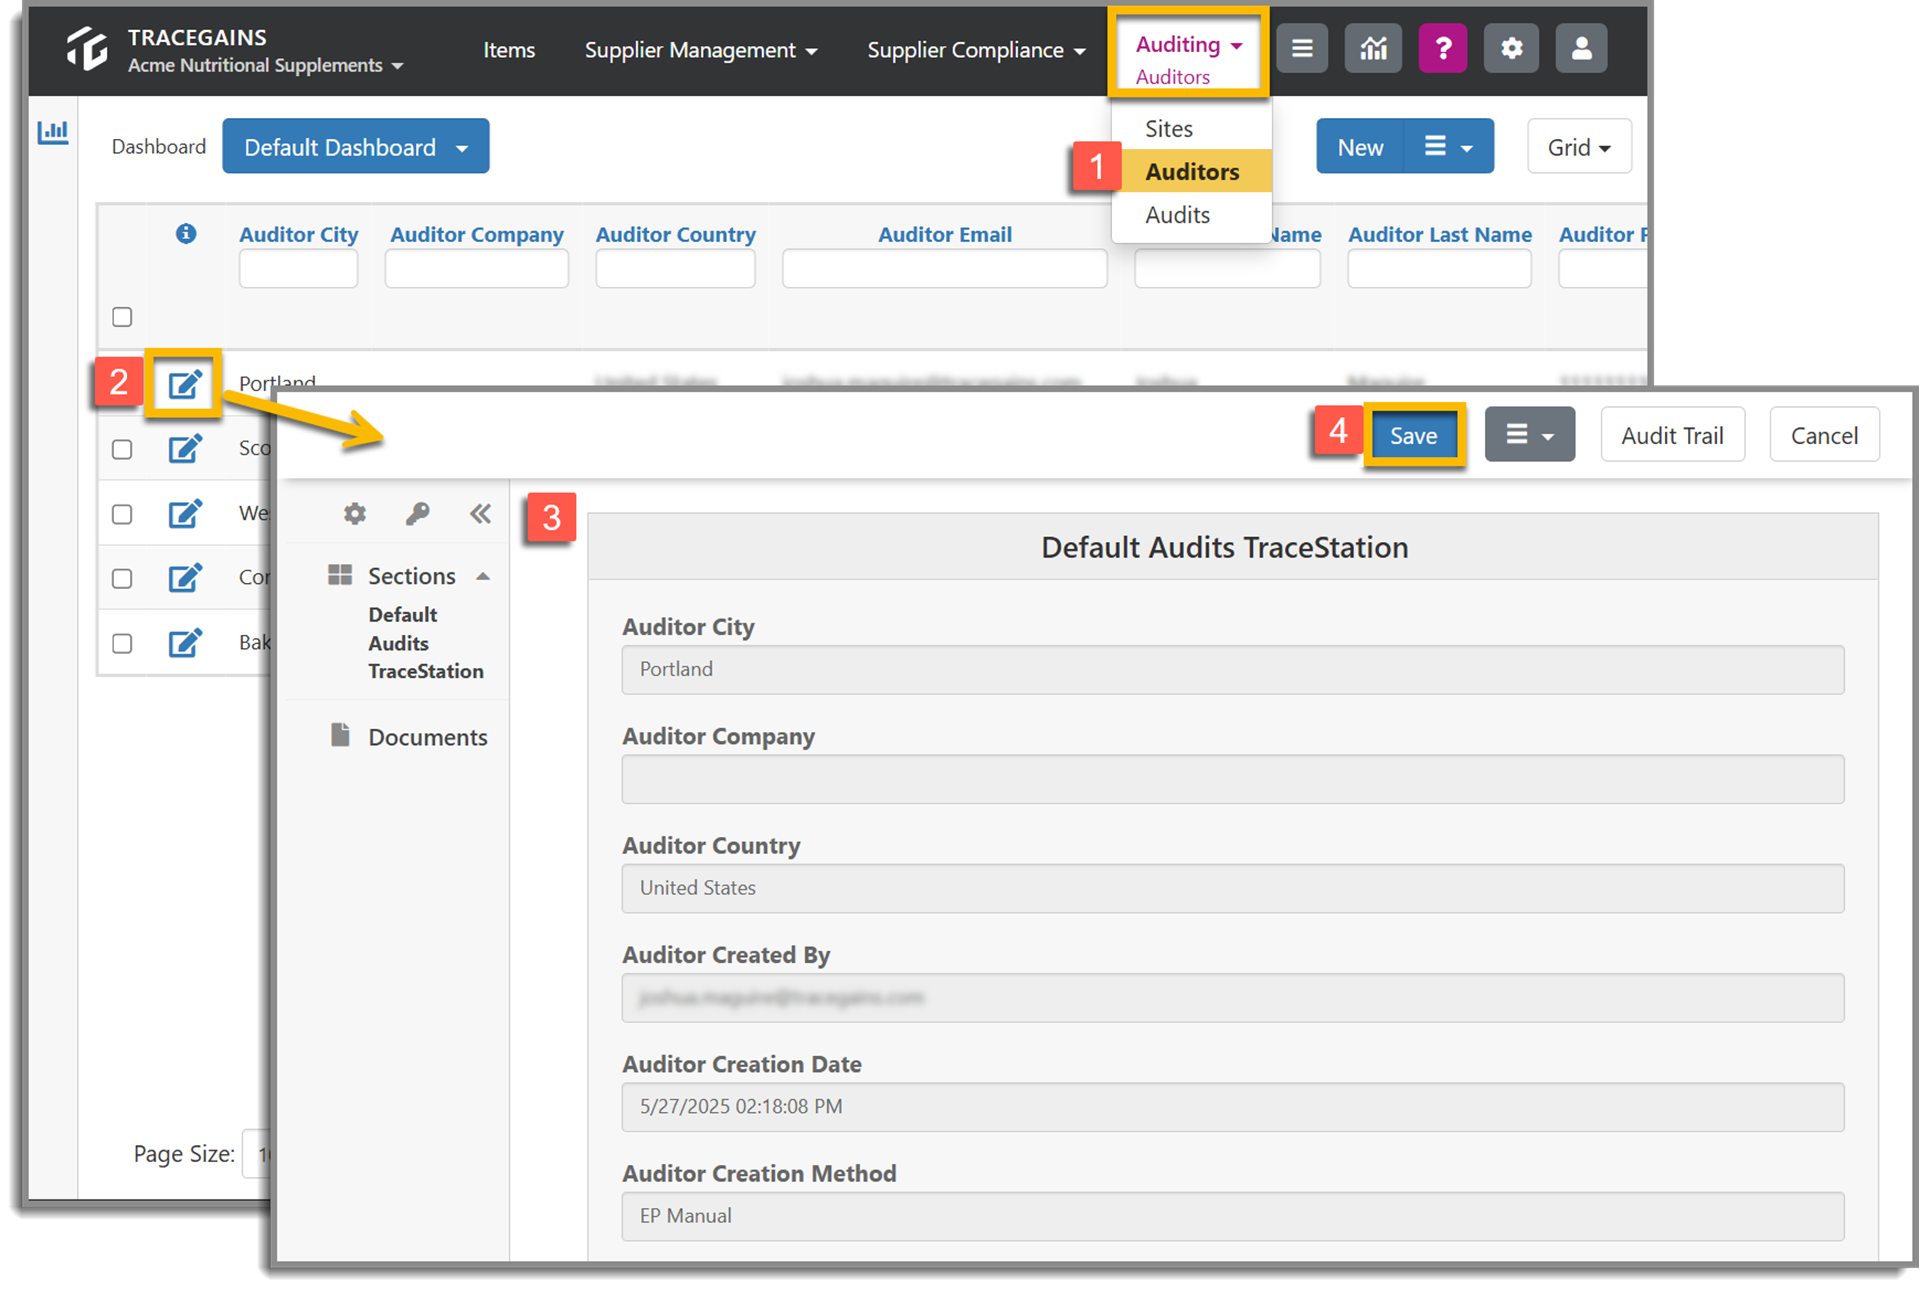
Task: Check the Bak row checkbox
Action: (x=122, y=643)
